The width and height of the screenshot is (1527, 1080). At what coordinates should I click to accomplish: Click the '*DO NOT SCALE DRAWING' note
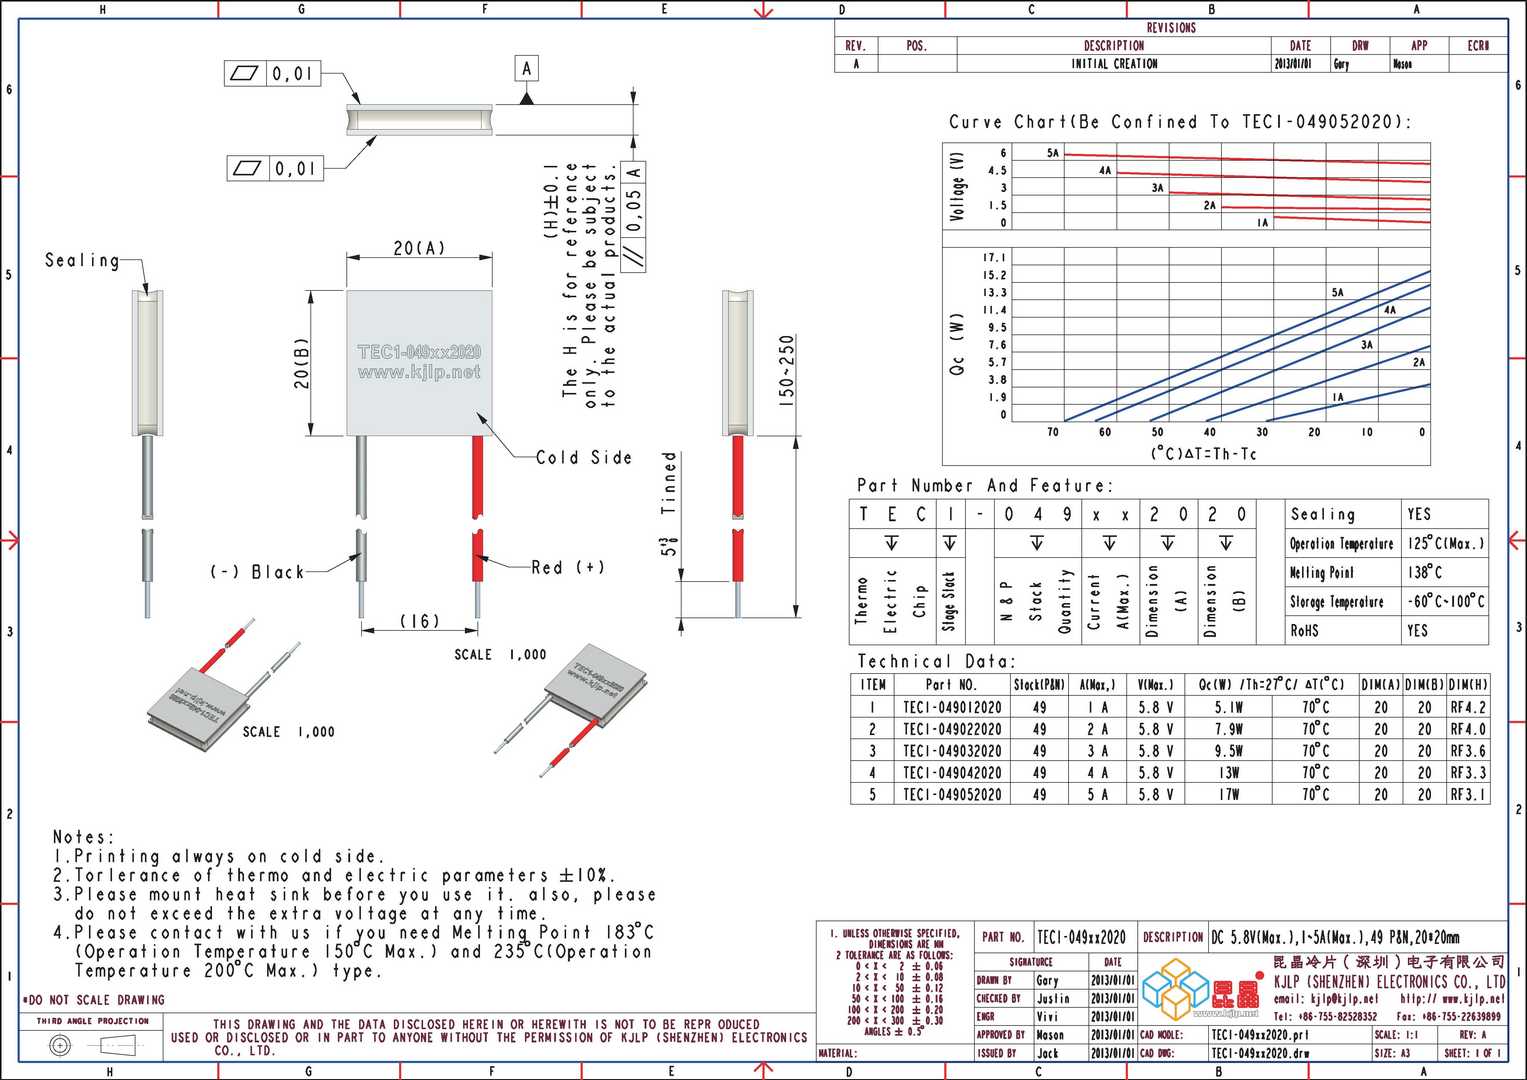93,1000
